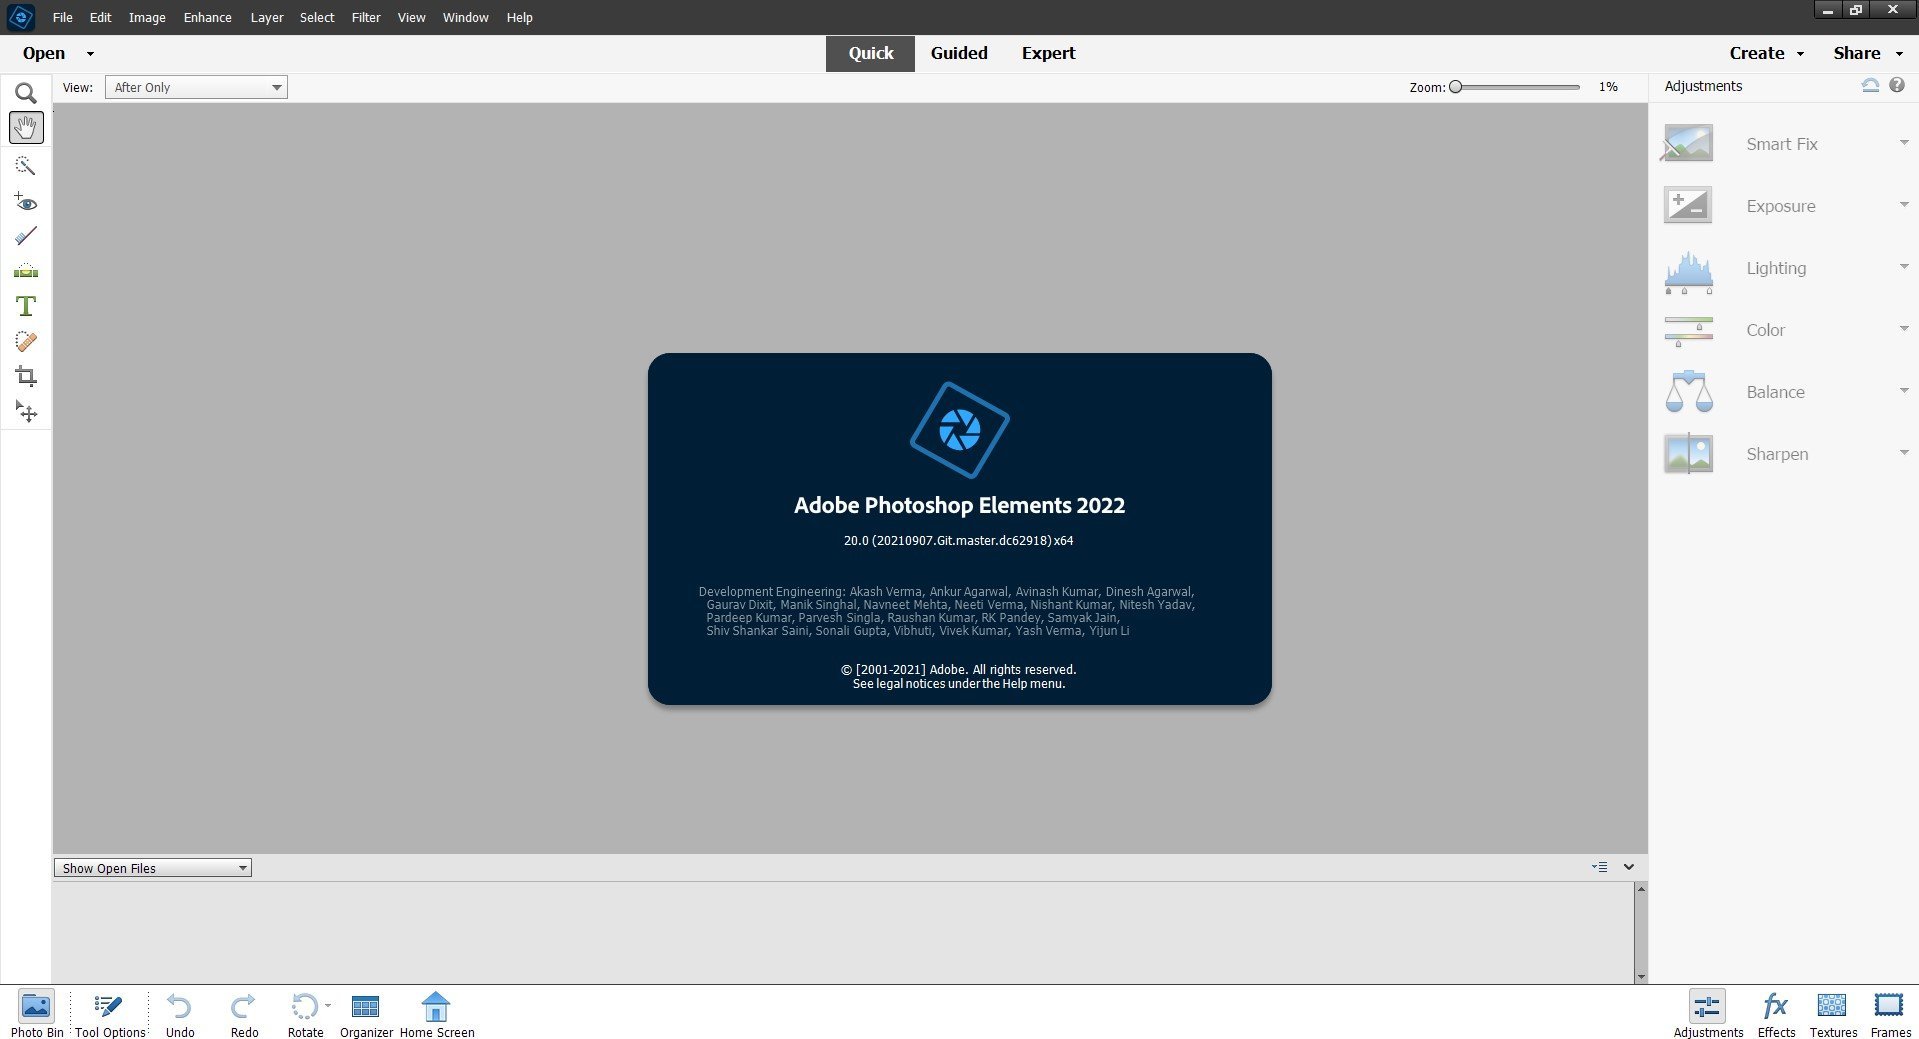This screenshot has height=1039, width=1919.
Task: Open Adjustments panel help
Action: click(1897, 86)
